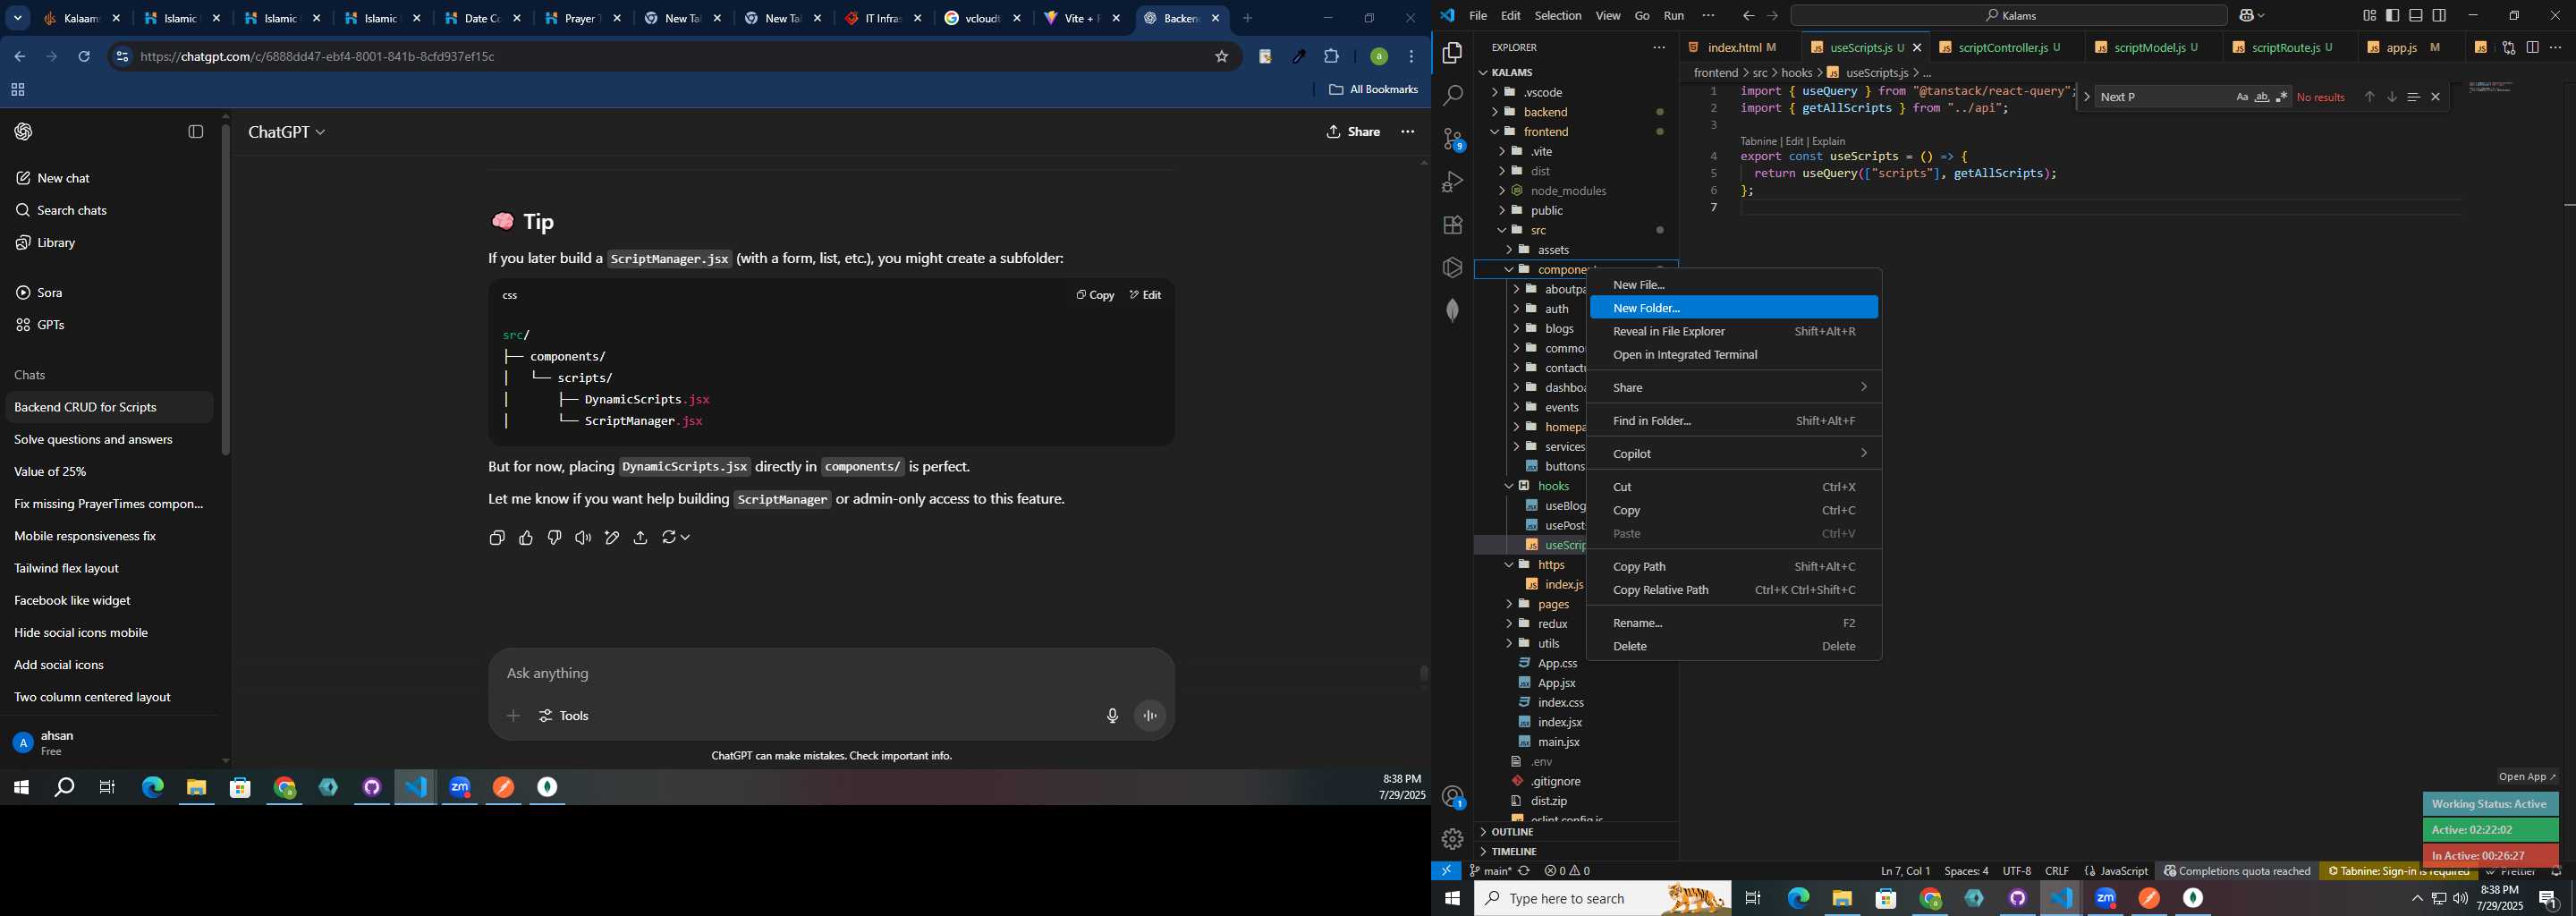The width and height of the screenshot is (2576, 916).
Task: Click the find in selection icon
Action: click(x=2413, y=97)
